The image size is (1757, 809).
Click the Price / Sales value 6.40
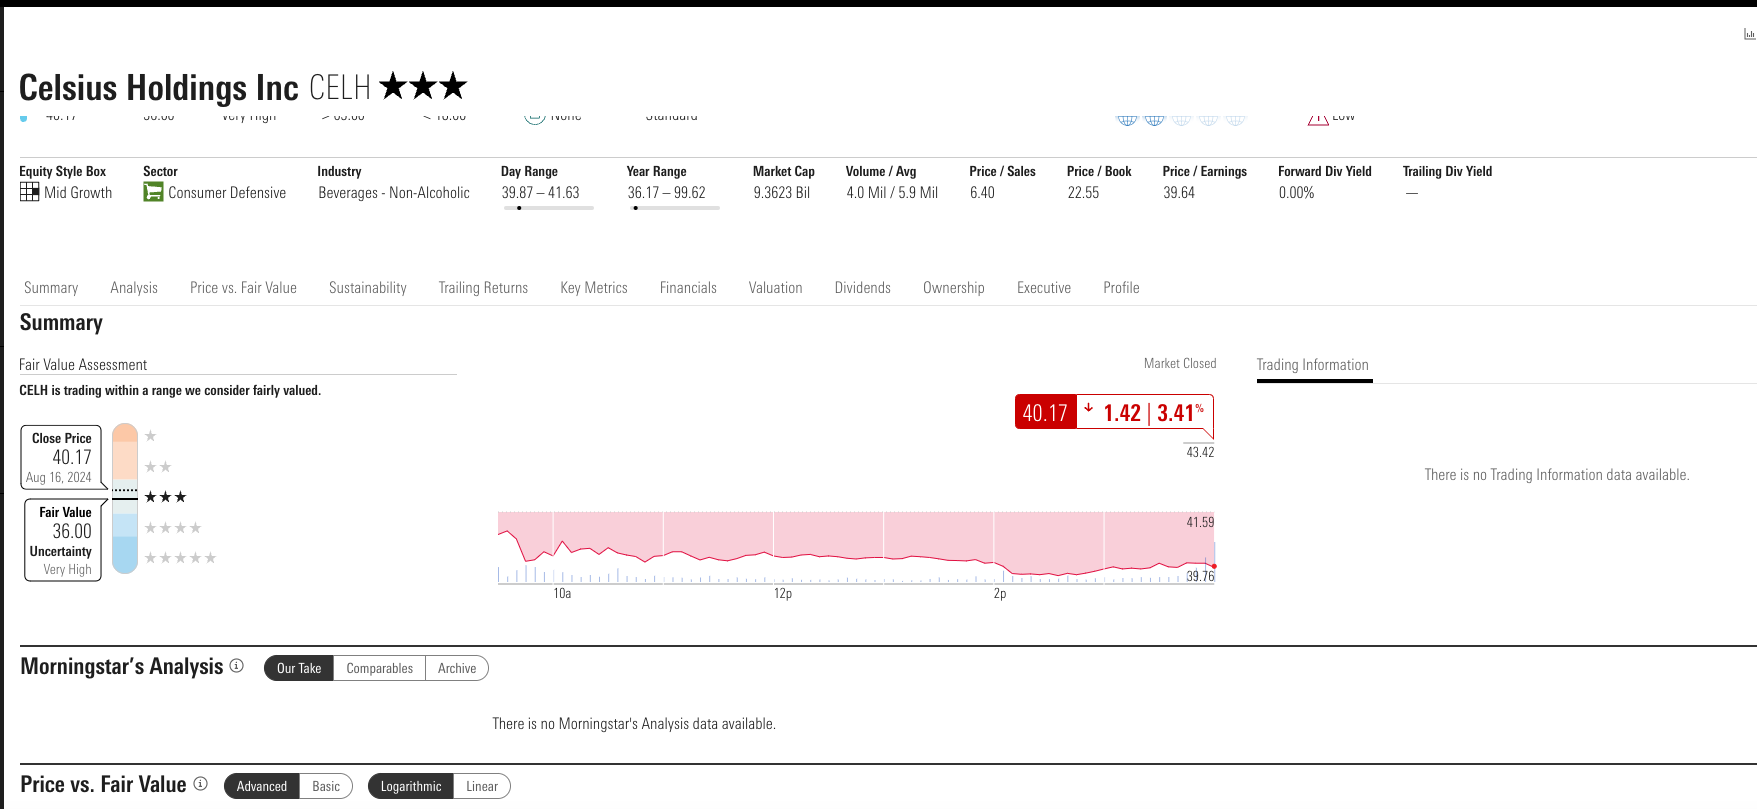pos(982,193)
